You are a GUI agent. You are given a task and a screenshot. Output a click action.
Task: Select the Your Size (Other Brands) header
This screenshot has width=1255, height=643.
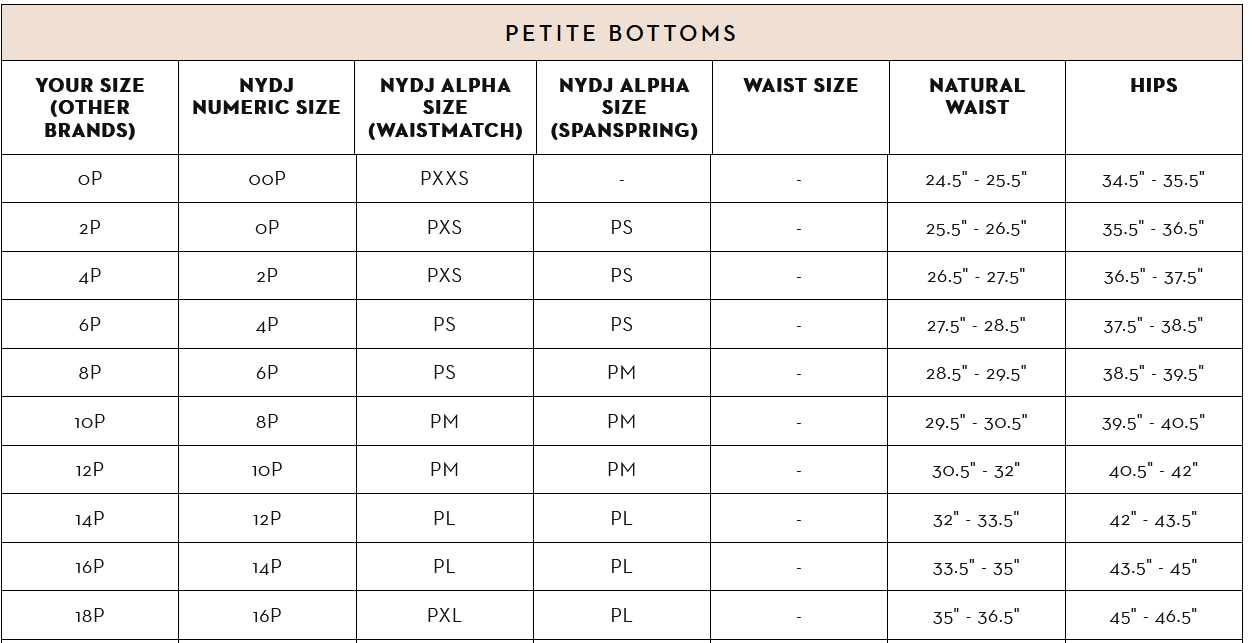tap(90, 107)
